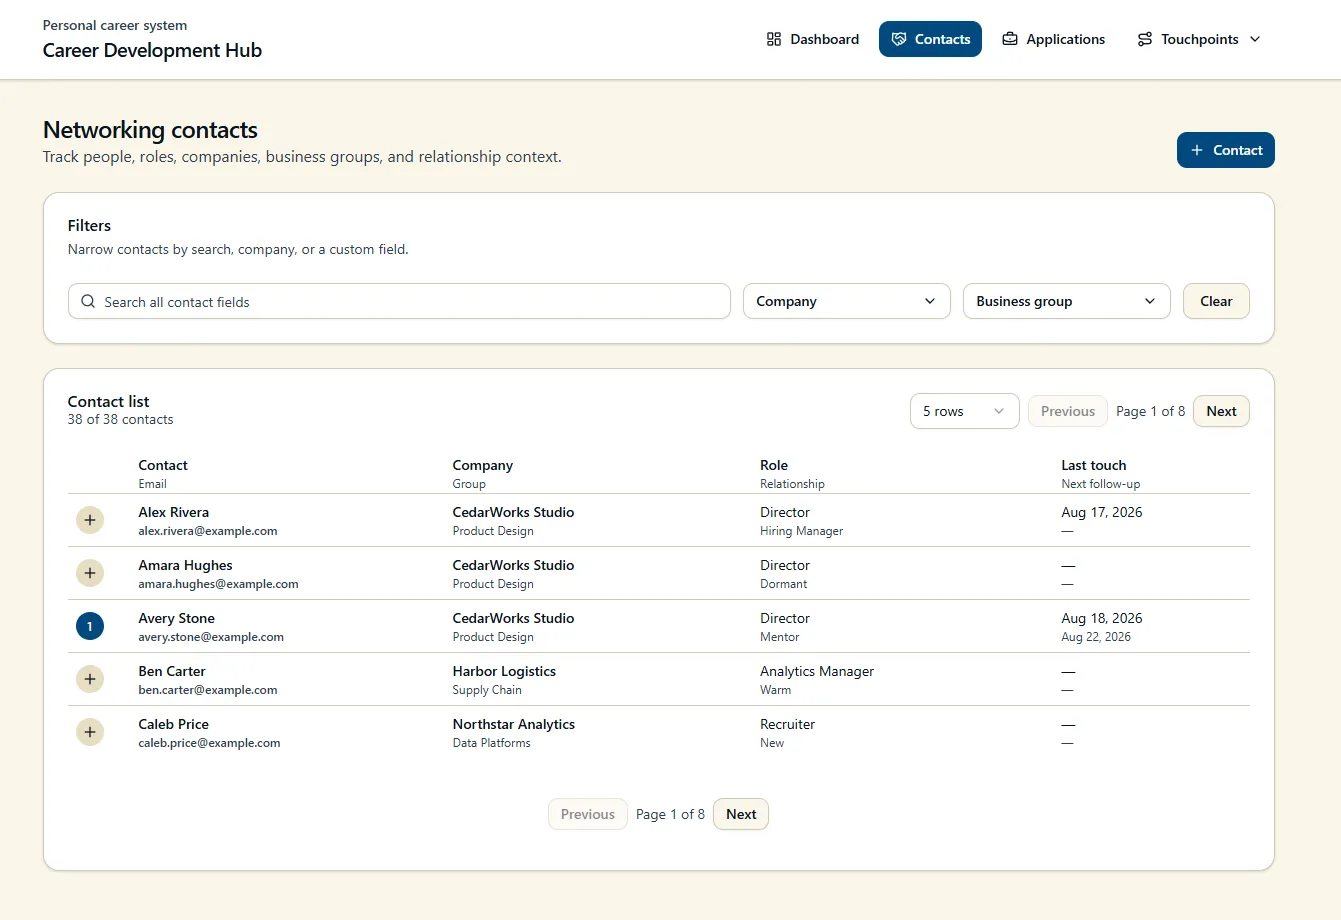Click the Supply Chain group text
The height and width of the screenshot is (920, 1341).
pyautogui.click(x=487, y=690)
